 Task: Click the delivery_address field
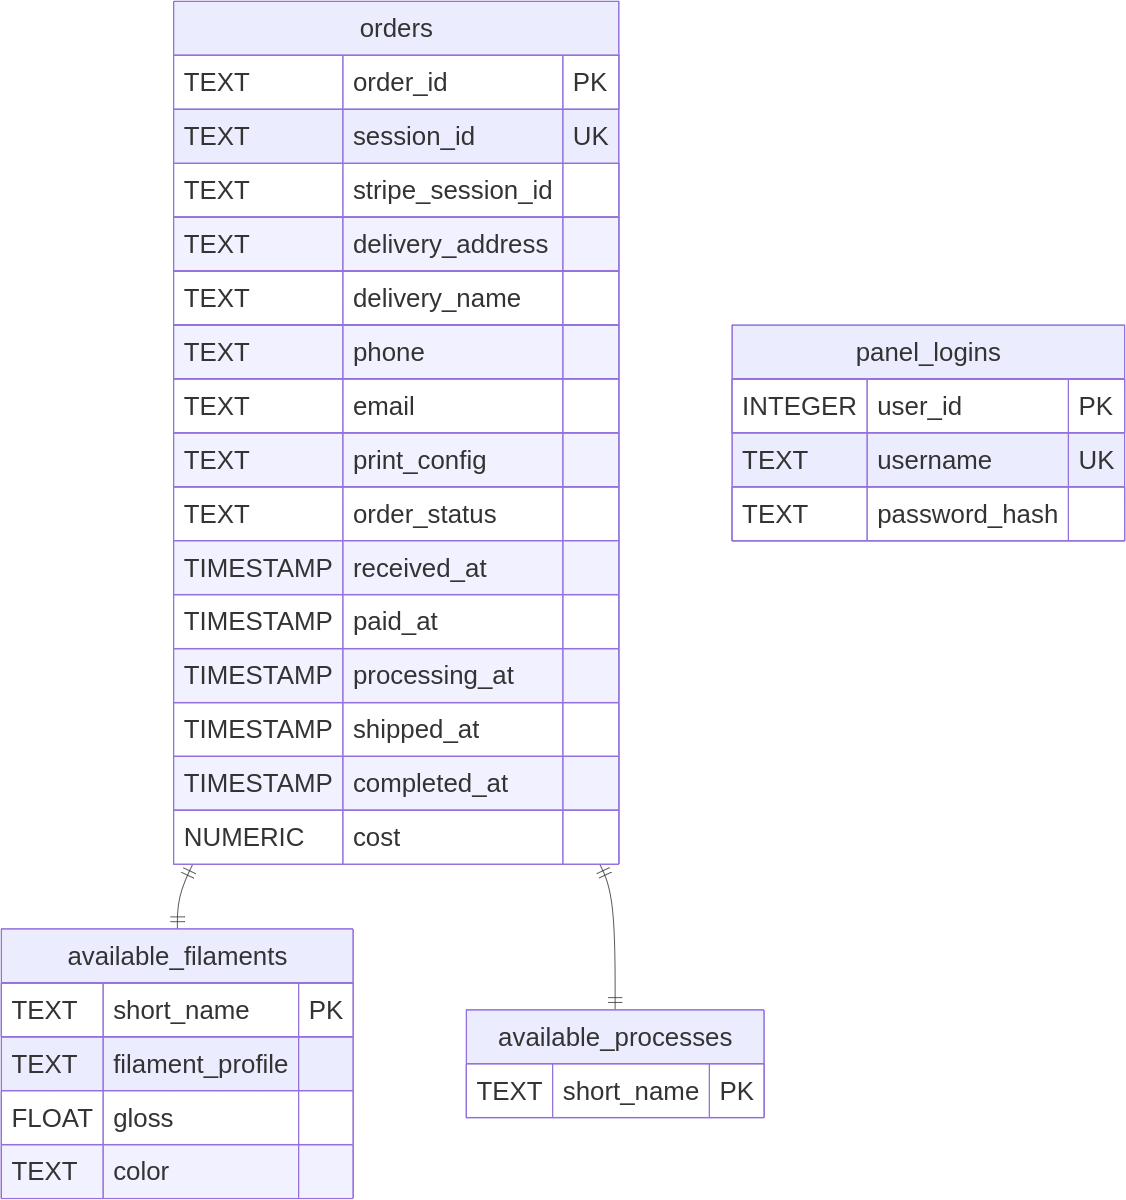click(450, 244)
